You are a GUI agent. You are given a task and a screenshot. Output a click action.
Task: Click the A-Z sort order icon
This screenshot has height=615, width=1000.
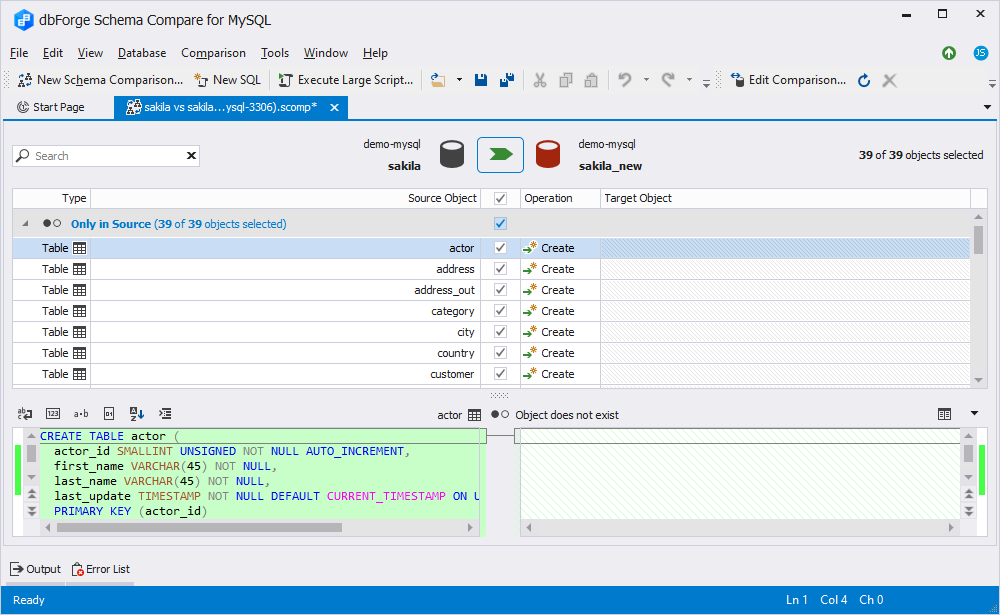tap(136, 413)
